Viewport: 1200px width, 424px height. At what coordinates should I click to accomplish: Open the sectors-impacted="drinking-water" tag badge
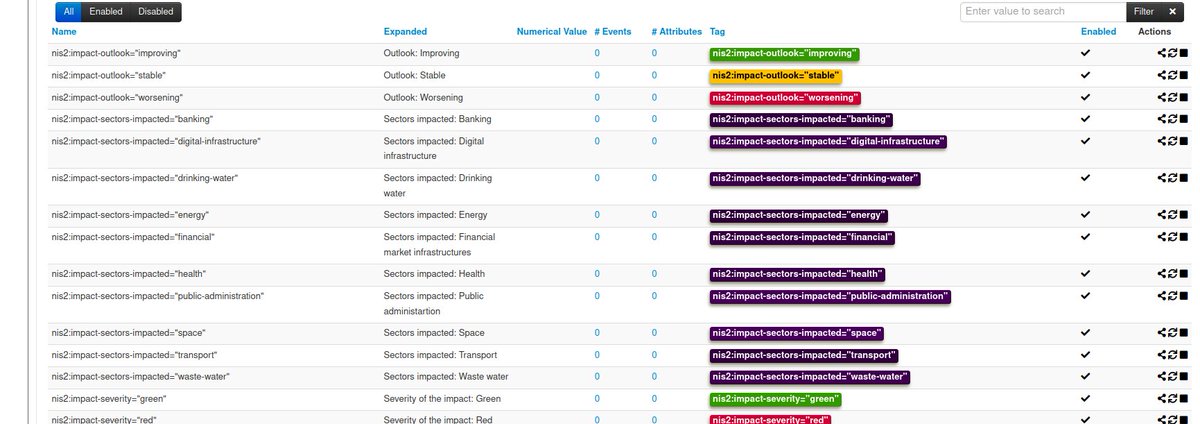(815, 178)
